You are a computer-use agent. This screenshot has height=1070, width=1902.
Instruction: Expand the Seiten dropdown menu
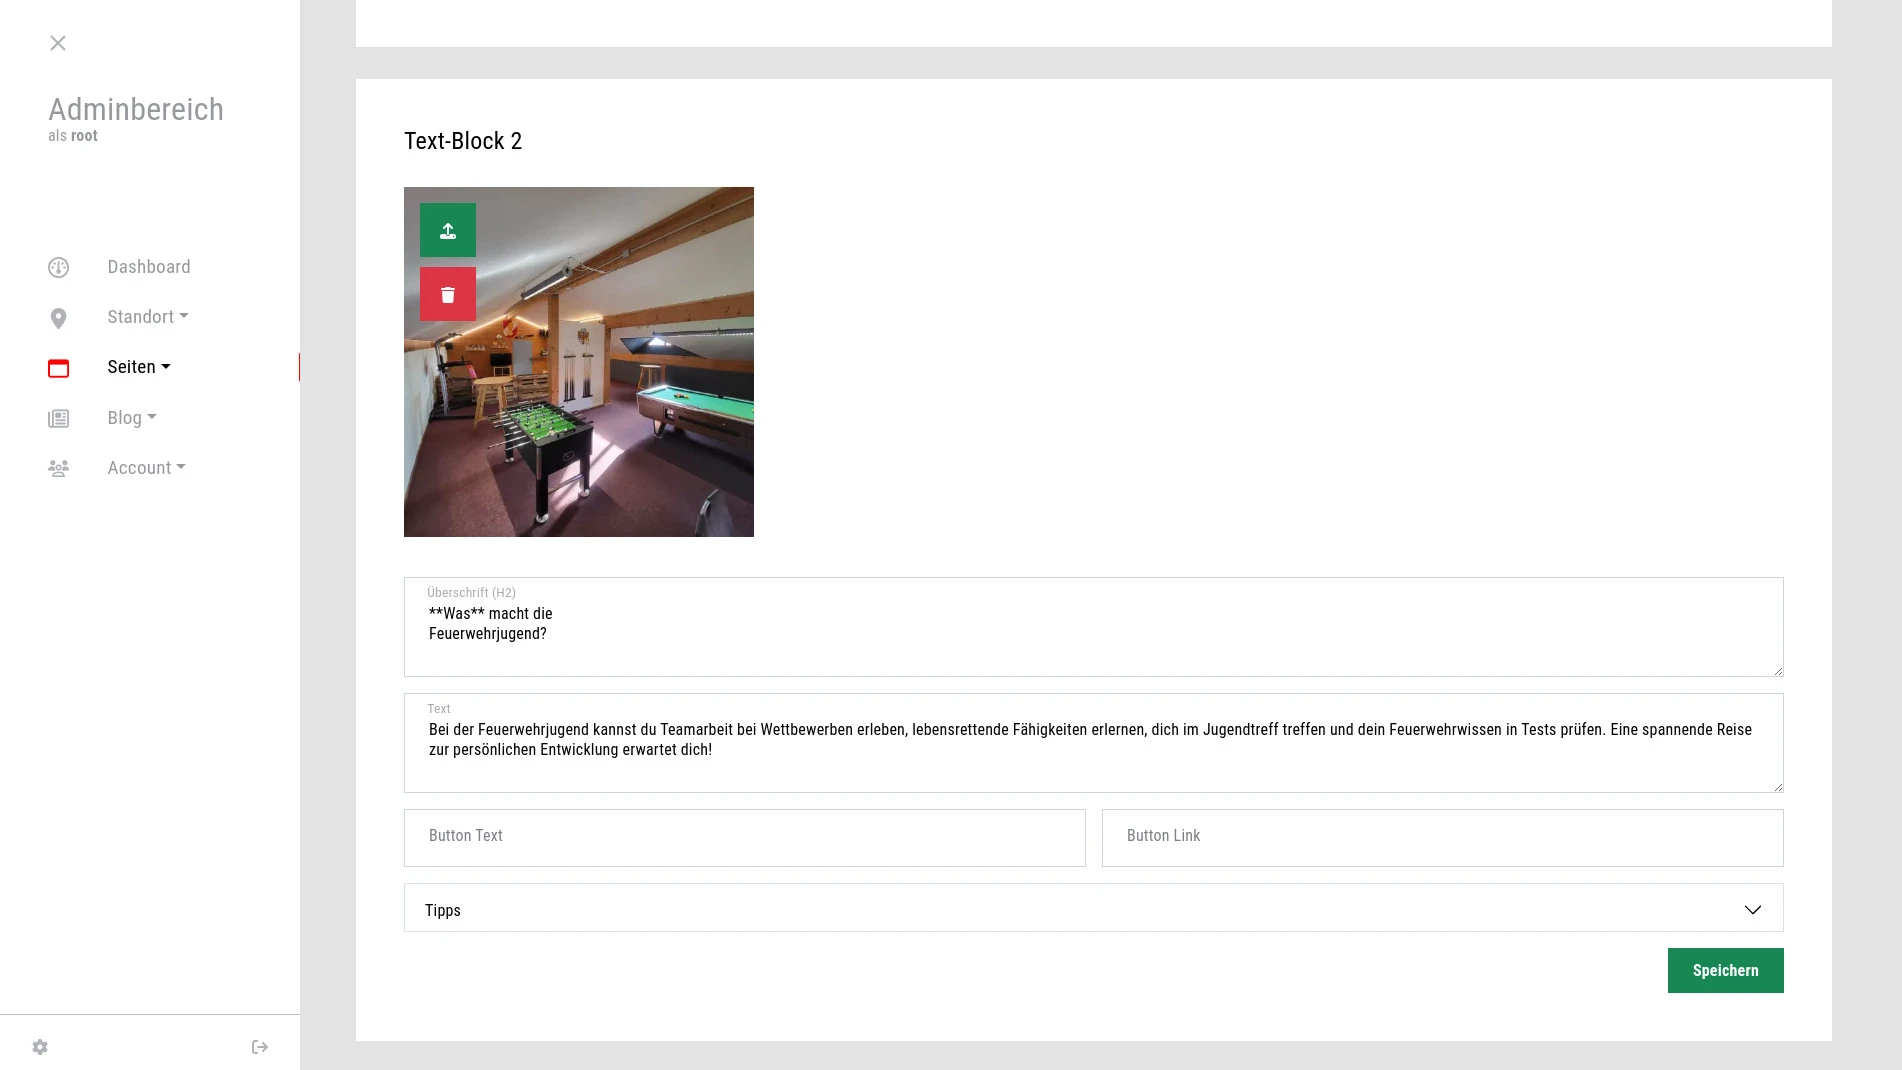[139, 367]
